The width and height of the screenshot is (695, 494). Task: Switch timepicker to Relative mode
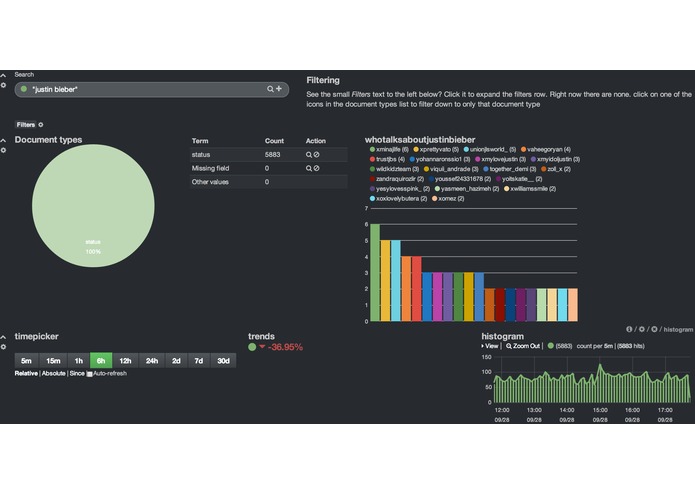pyautogui.click(x=26, y=373)
